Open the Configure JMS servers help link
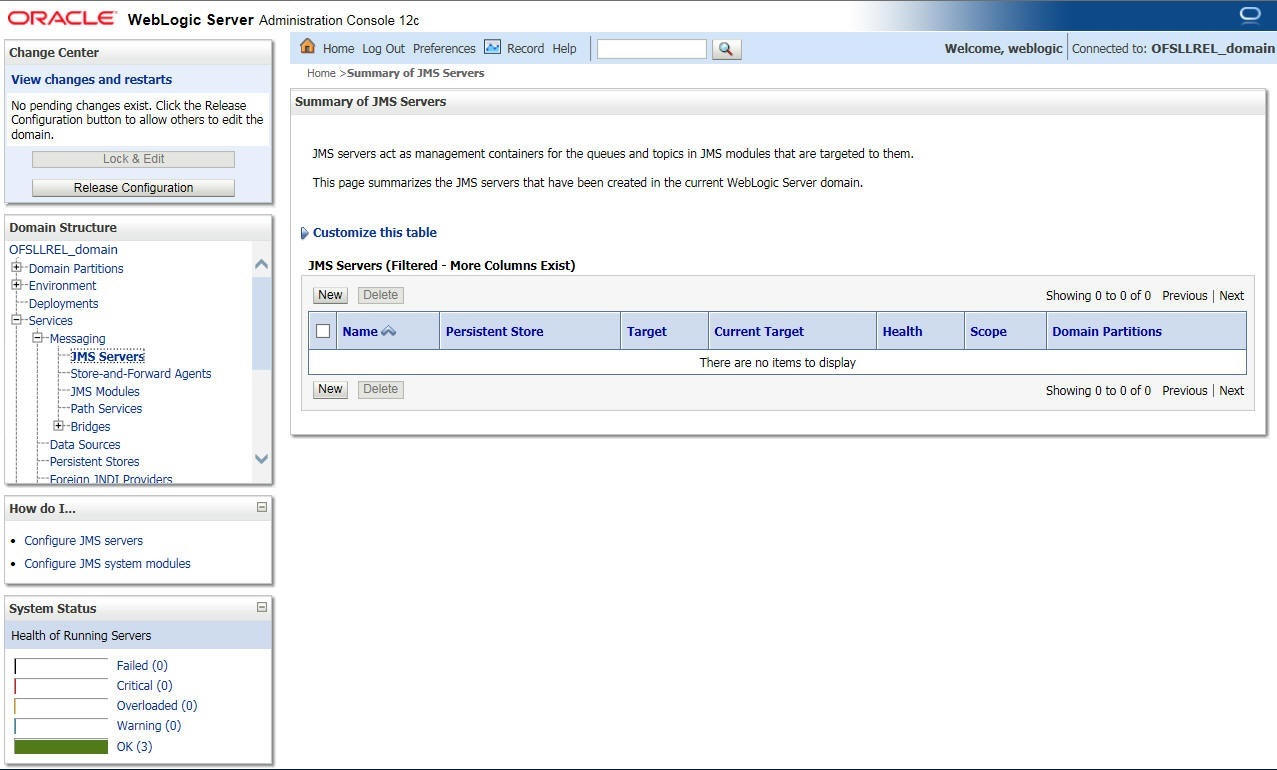Image resolution: width=1277 pixels, height=770 pixels. coord(84,540)
